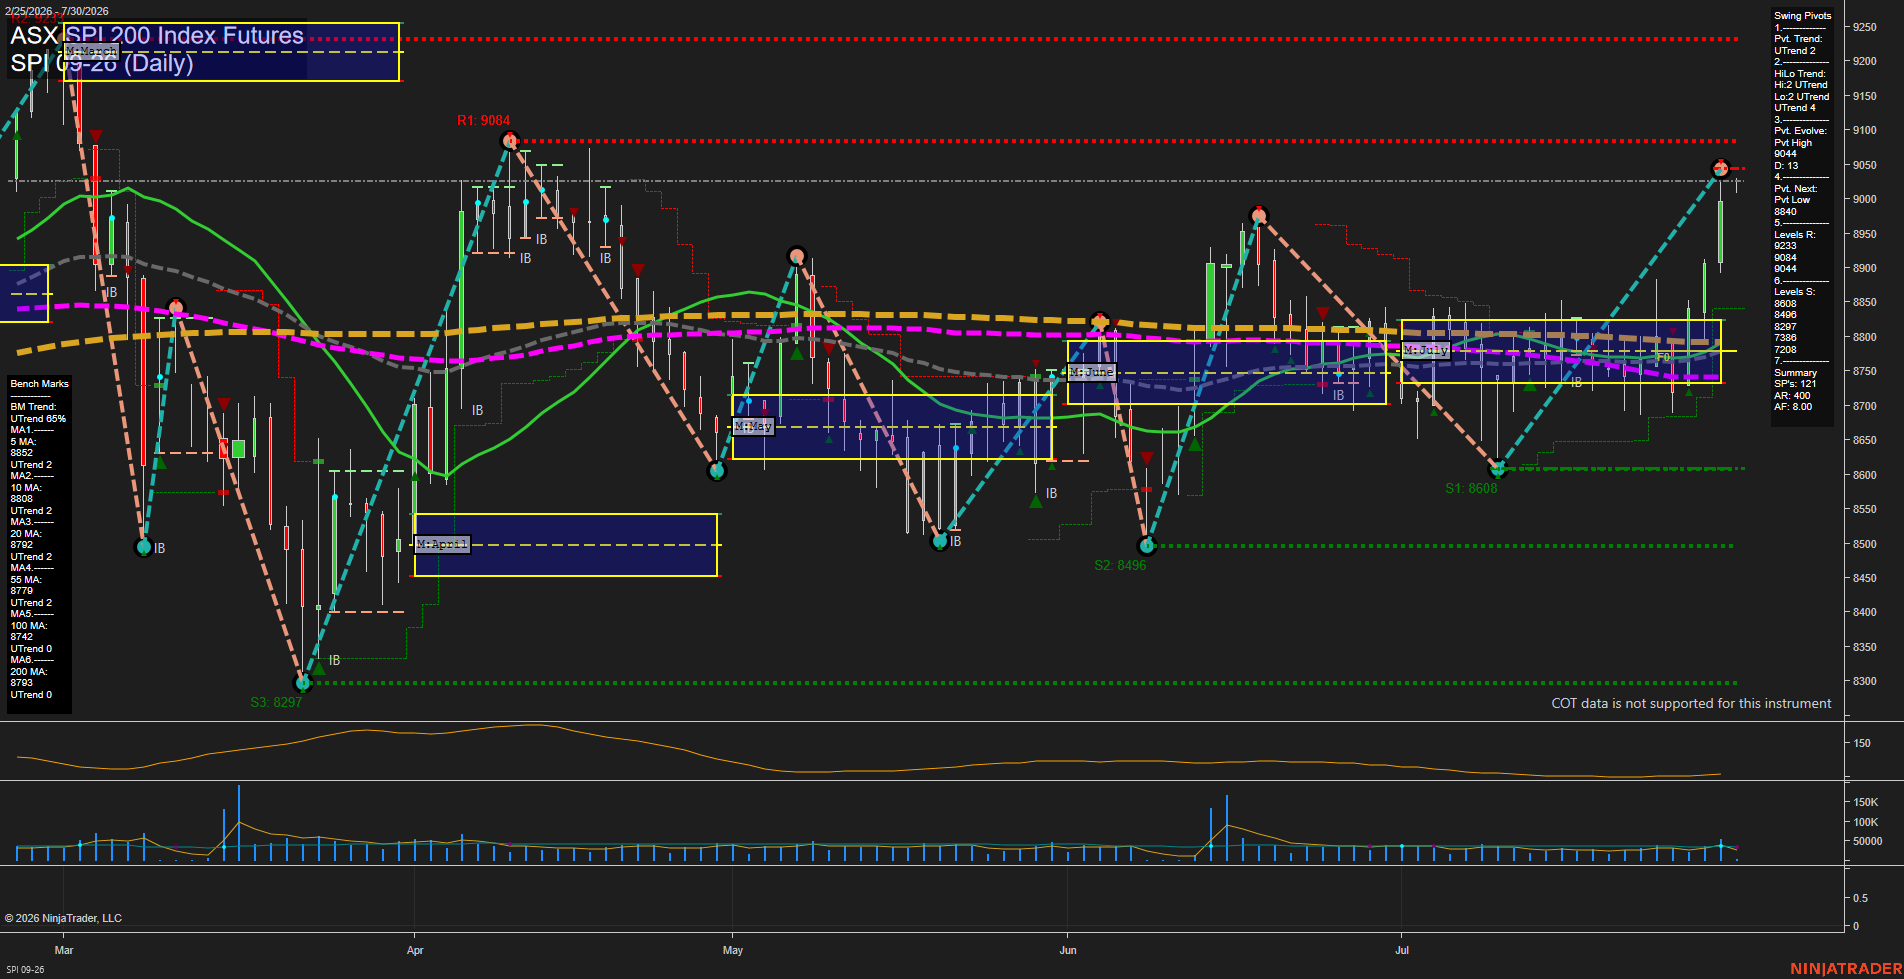Click 50000 on the volume axis

click(x=1868, y=841)
